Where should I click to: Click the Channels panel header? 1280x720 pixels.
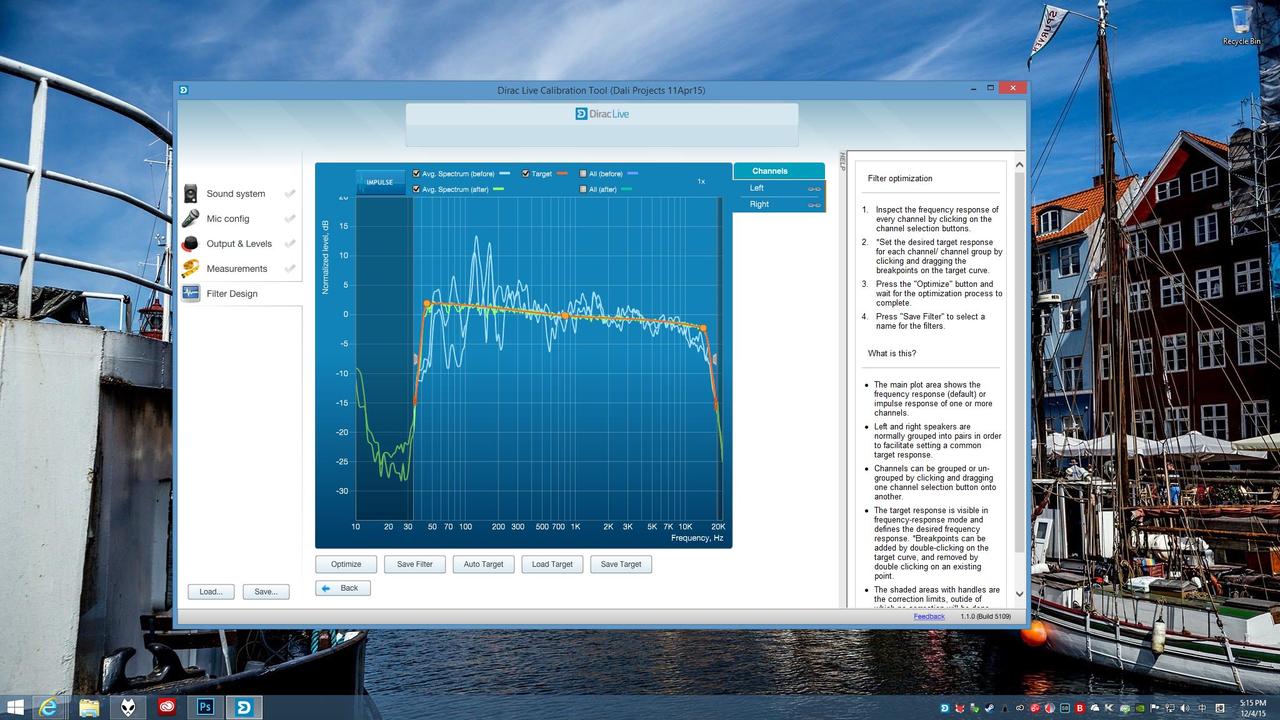tap(779, 171)
